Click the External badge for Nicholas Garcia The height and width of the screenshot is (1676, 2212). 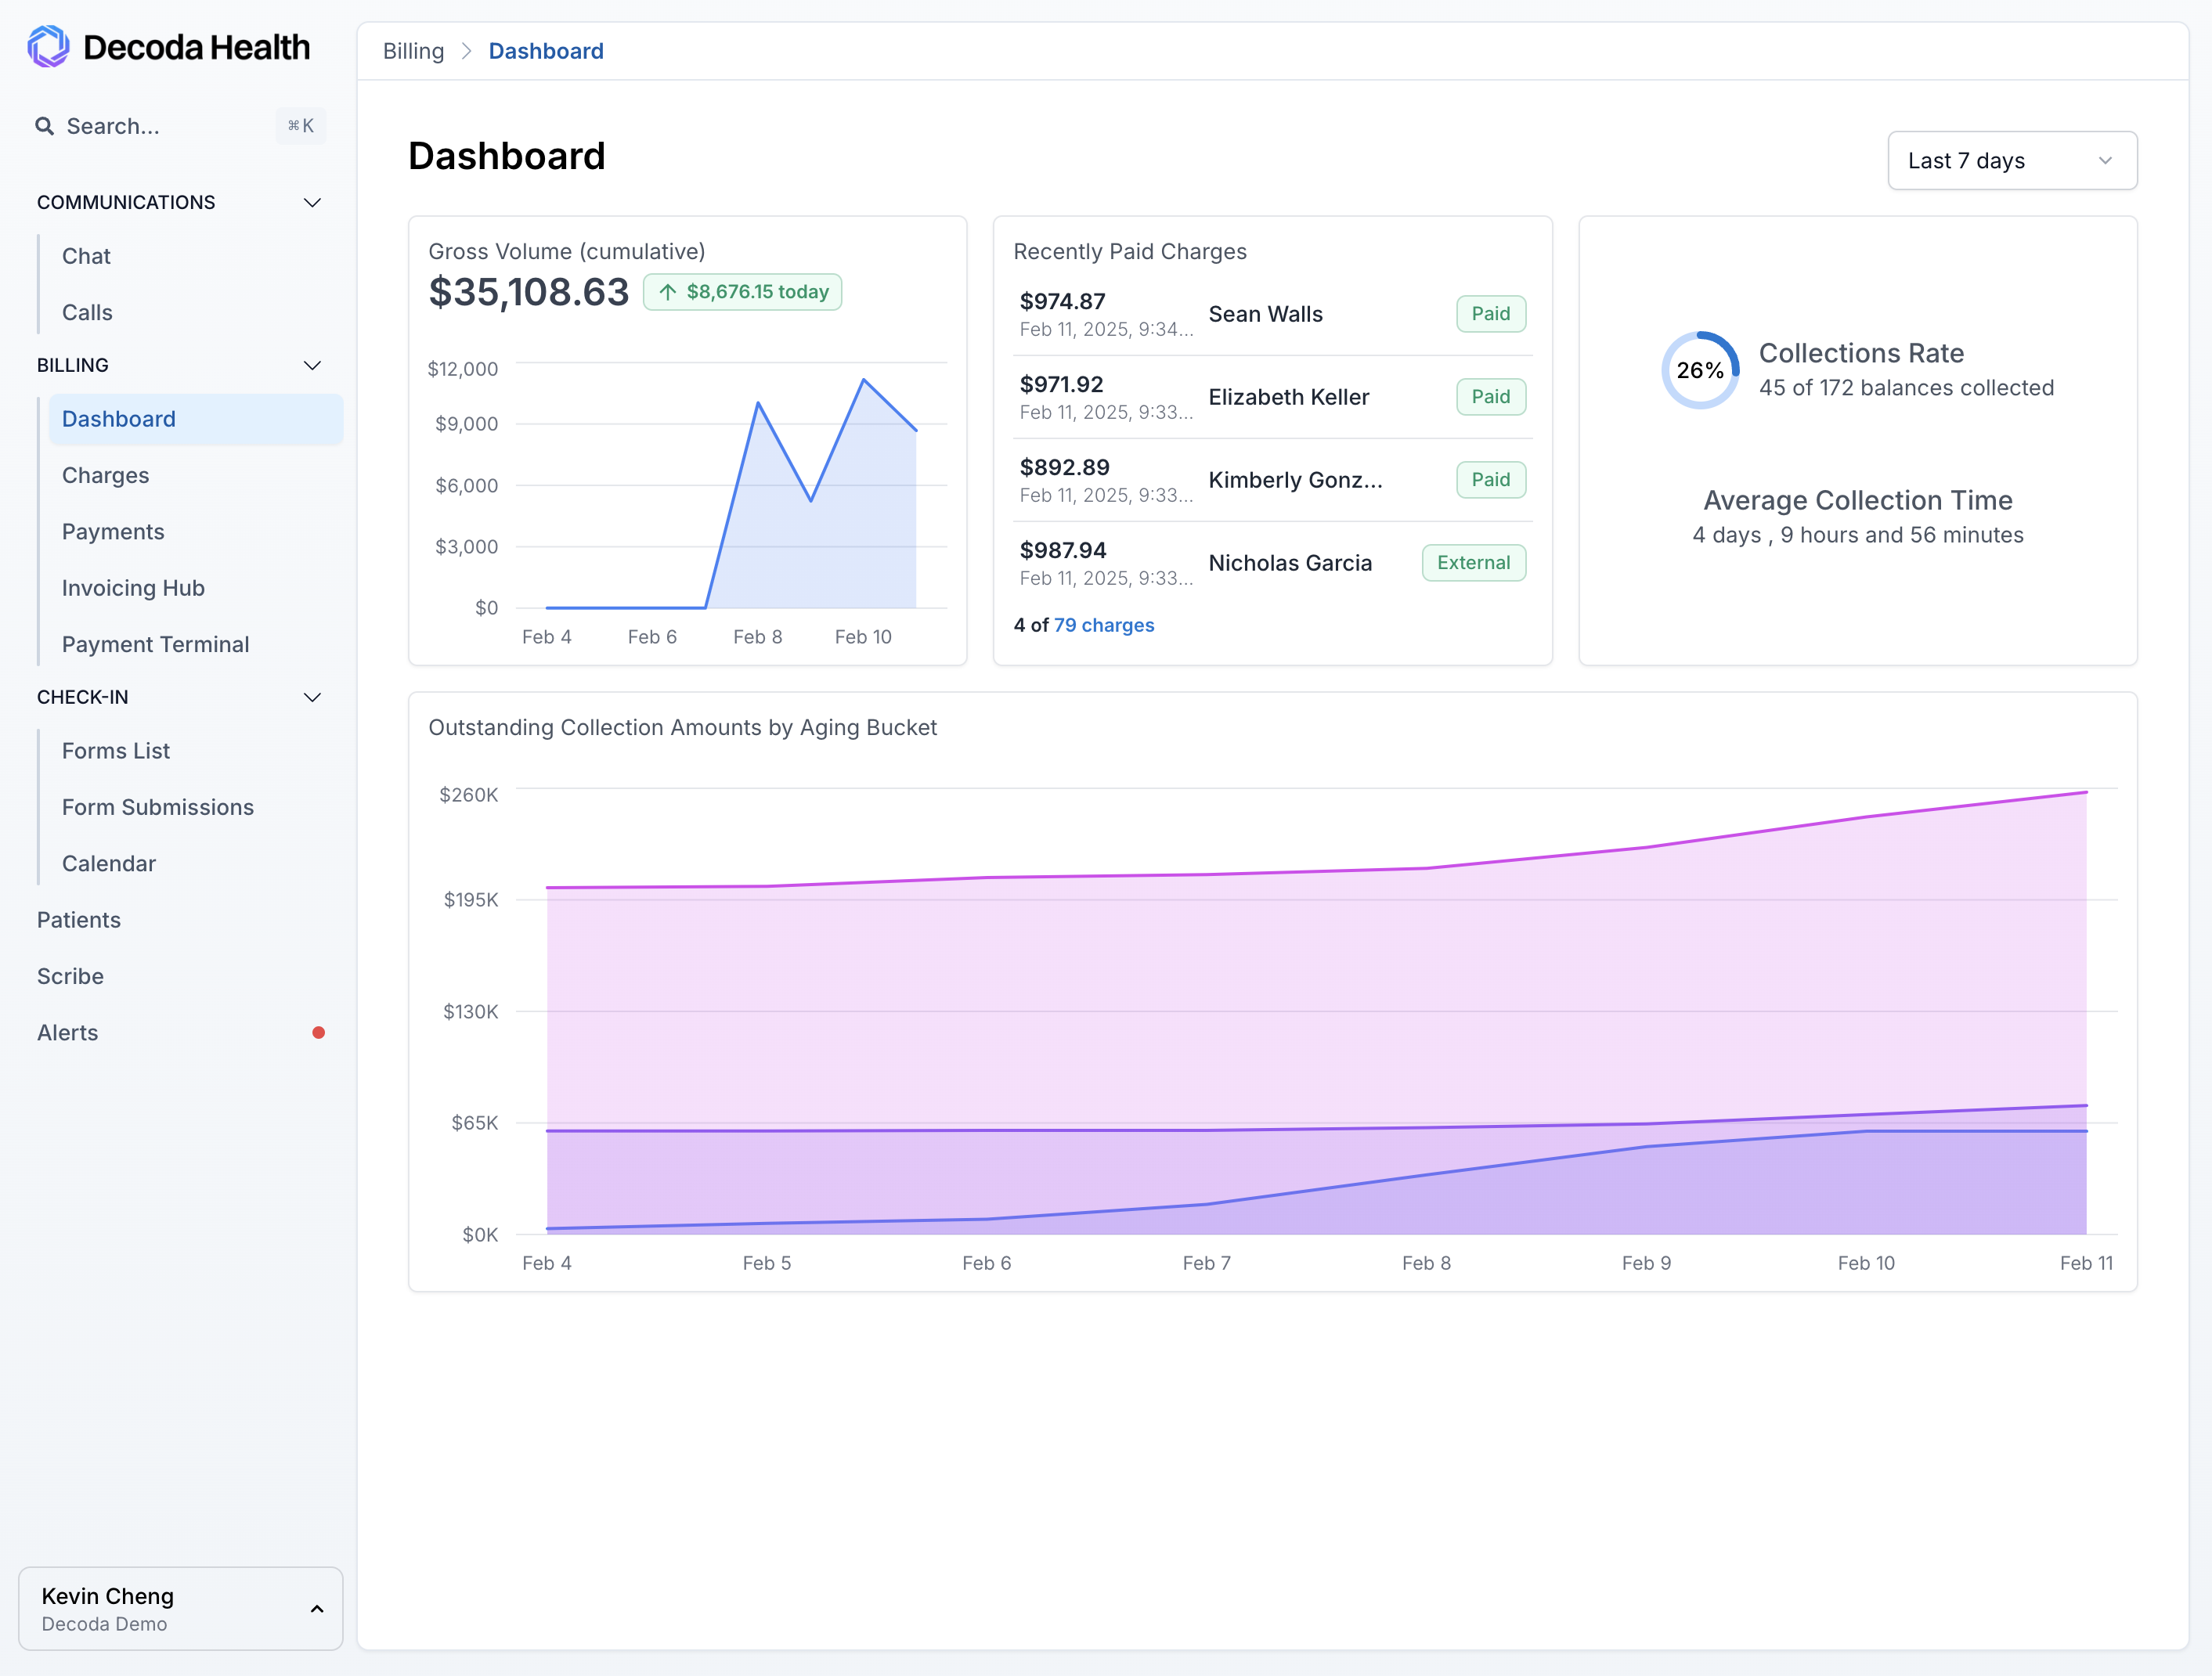[1473, 563]
